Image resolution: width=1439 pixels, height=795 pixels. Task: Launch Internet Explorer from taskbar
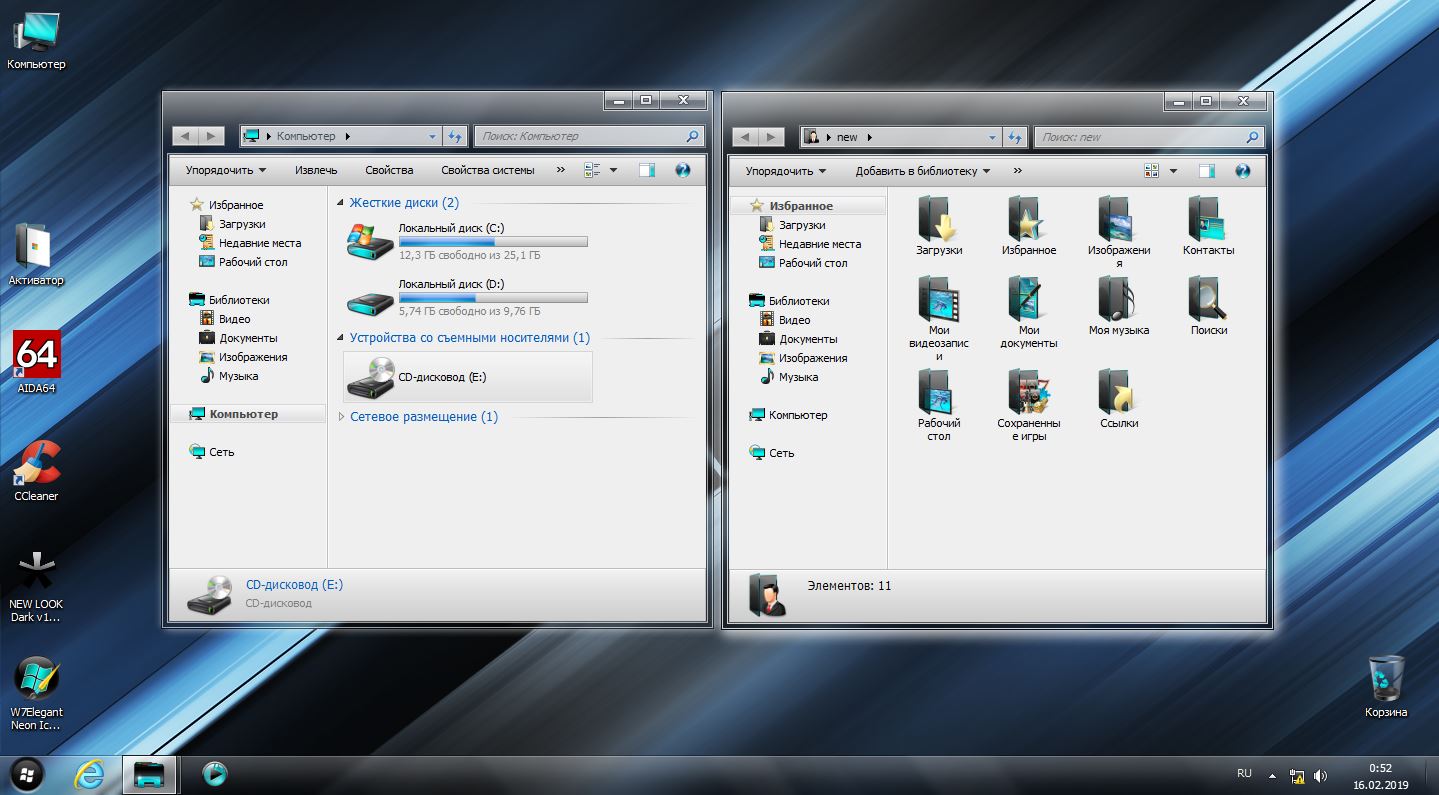(90, 773)
